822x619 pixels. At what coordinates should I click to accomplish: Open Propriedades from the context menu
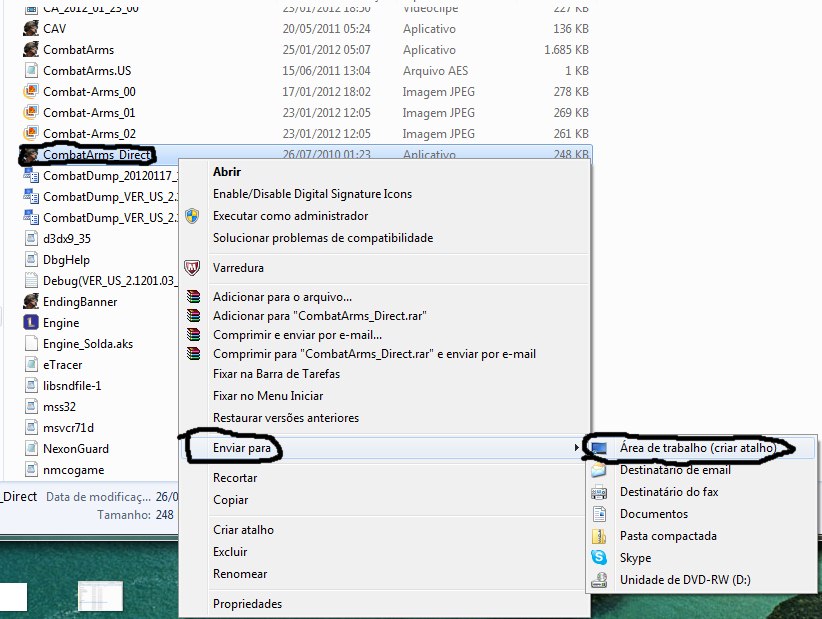tap(247, 604)
